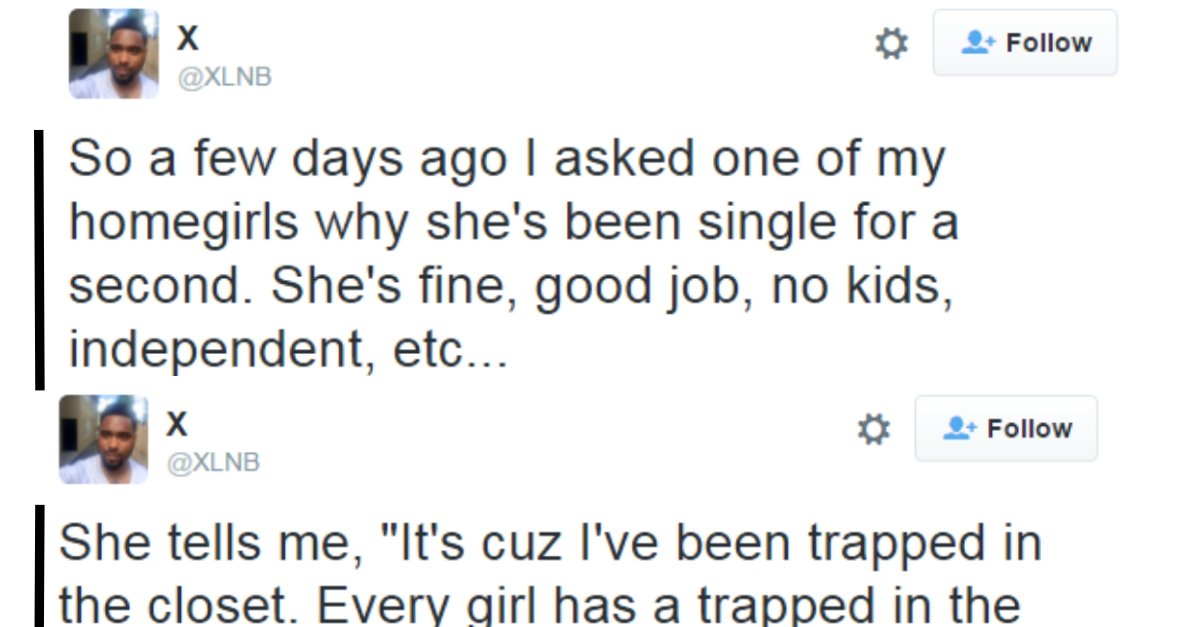1200x627 pixels.
Task: Open the @XLNB handle on the second tweet
Action: click(x=213, y=463)
